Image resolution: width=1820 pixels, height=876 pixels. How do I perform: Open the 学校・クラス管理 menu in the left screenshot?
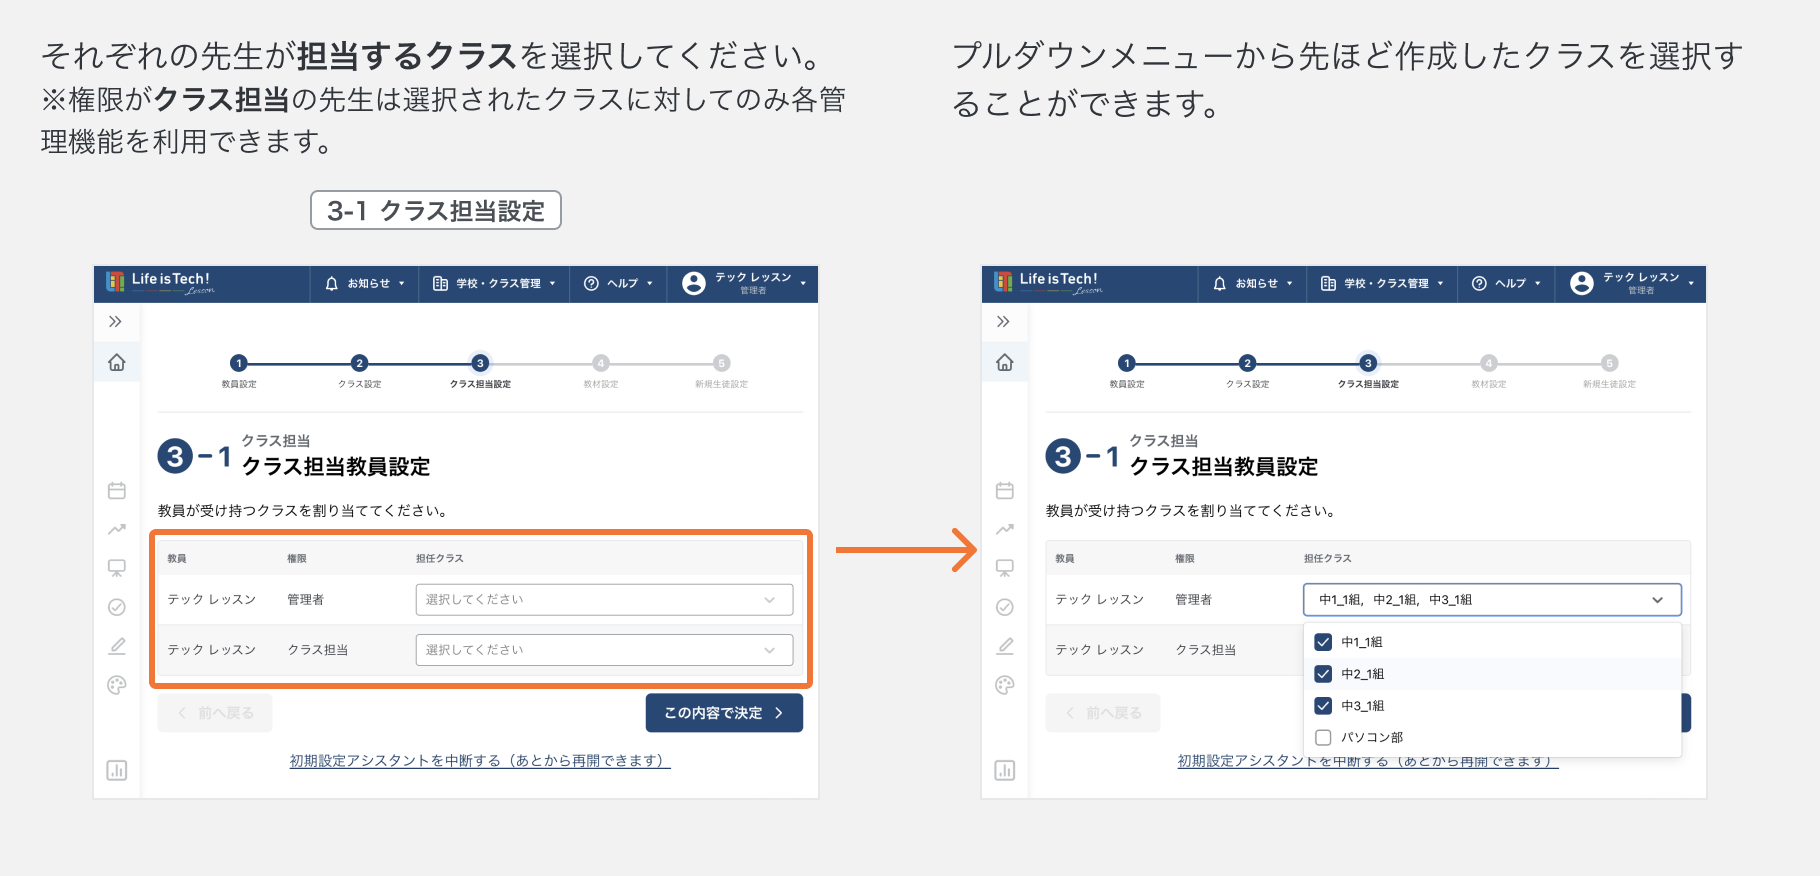(x=494, y=284)
